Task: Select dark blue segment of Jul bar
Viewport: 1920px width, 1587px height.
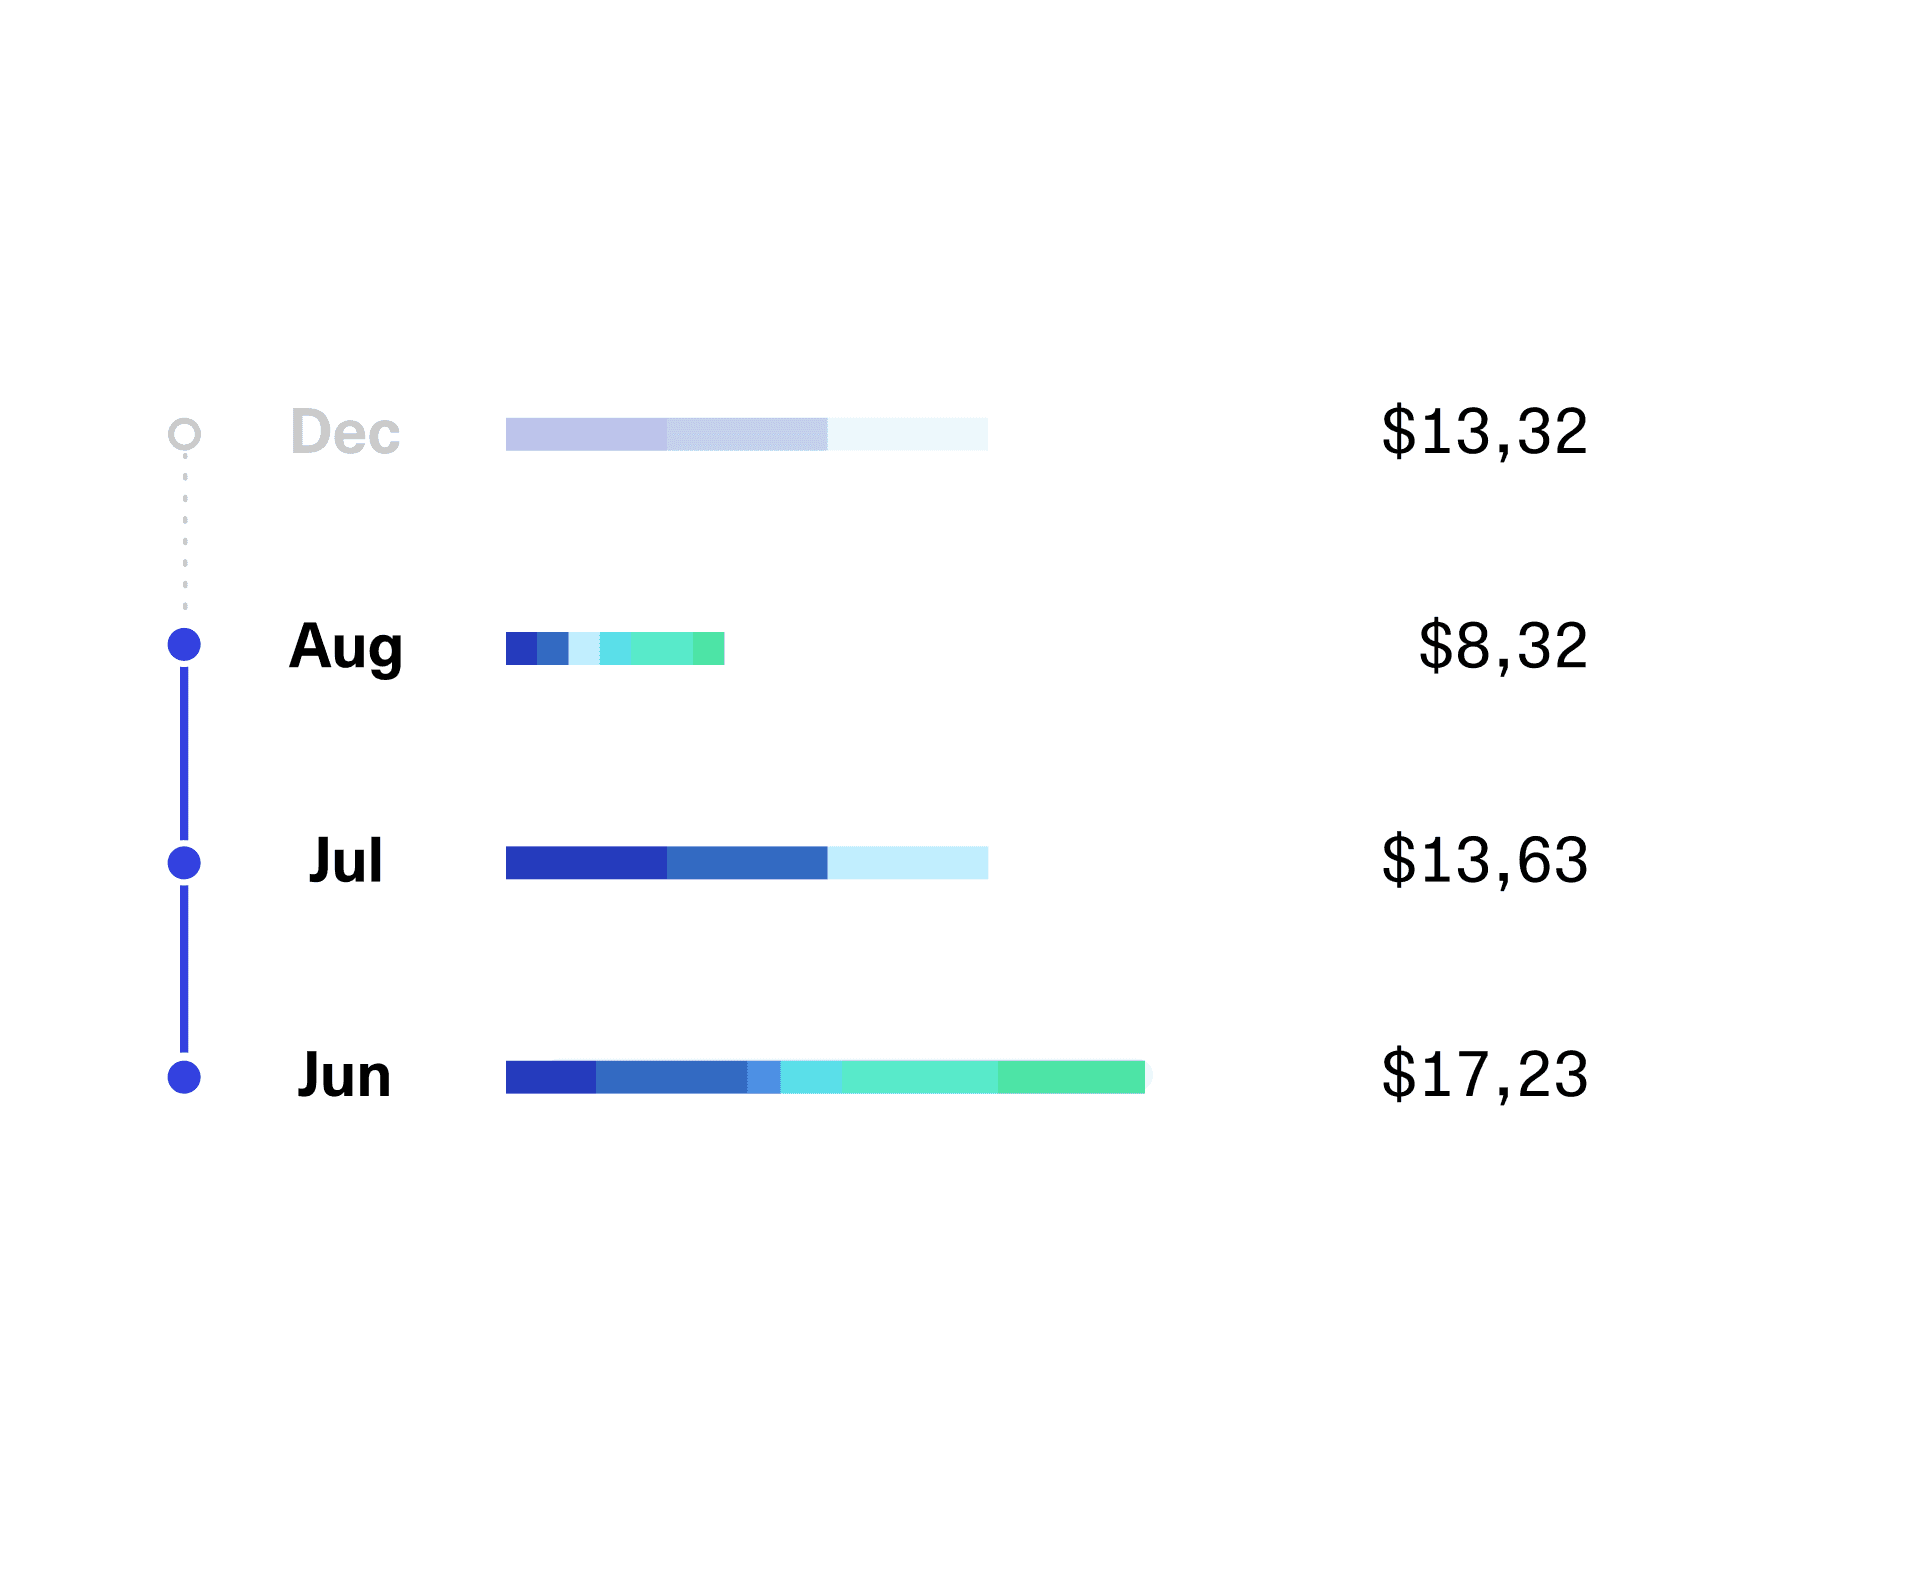Action: point(586,863)
